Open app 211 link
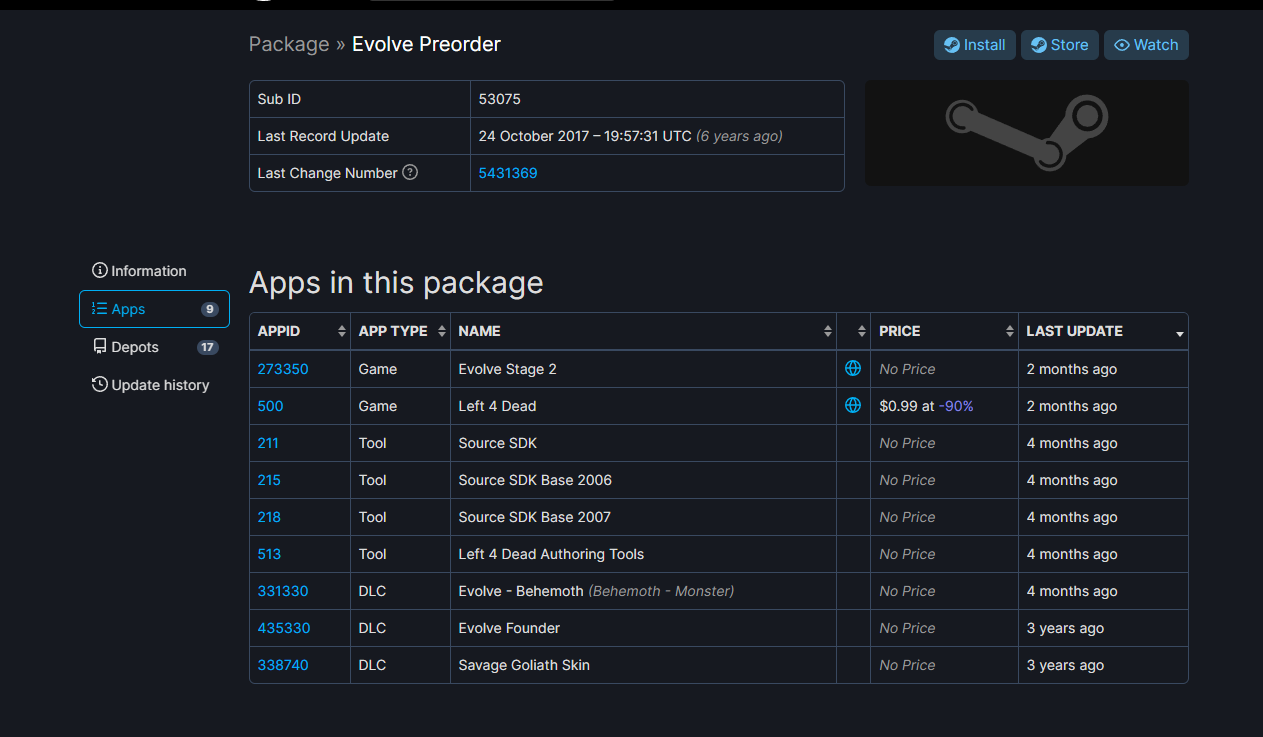This screenshot has width=1263, height=737. [x=268, y=443]
